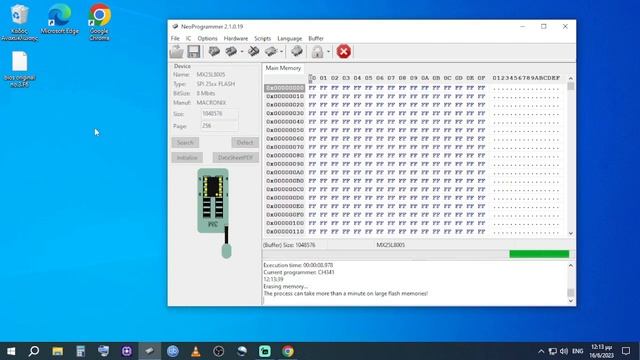The width and height of the screenshot is (640, 360).
Task: Click first FF byte in row 0x00000020
Action: pyautogui.click(x=312, y=105)
